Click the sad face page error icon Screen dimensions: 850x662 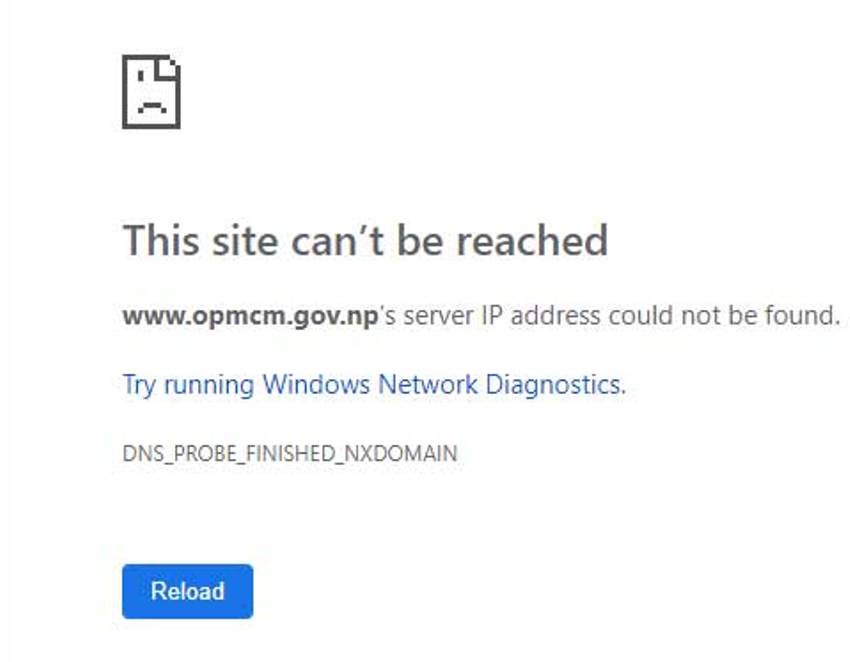click(151, 92)
